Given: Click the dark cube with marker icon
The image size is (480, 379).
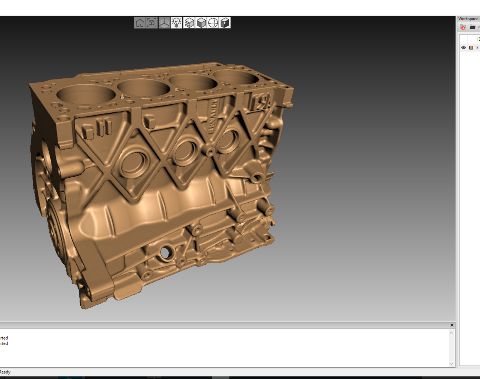Looking at the screenshot, I should point(225,23).
